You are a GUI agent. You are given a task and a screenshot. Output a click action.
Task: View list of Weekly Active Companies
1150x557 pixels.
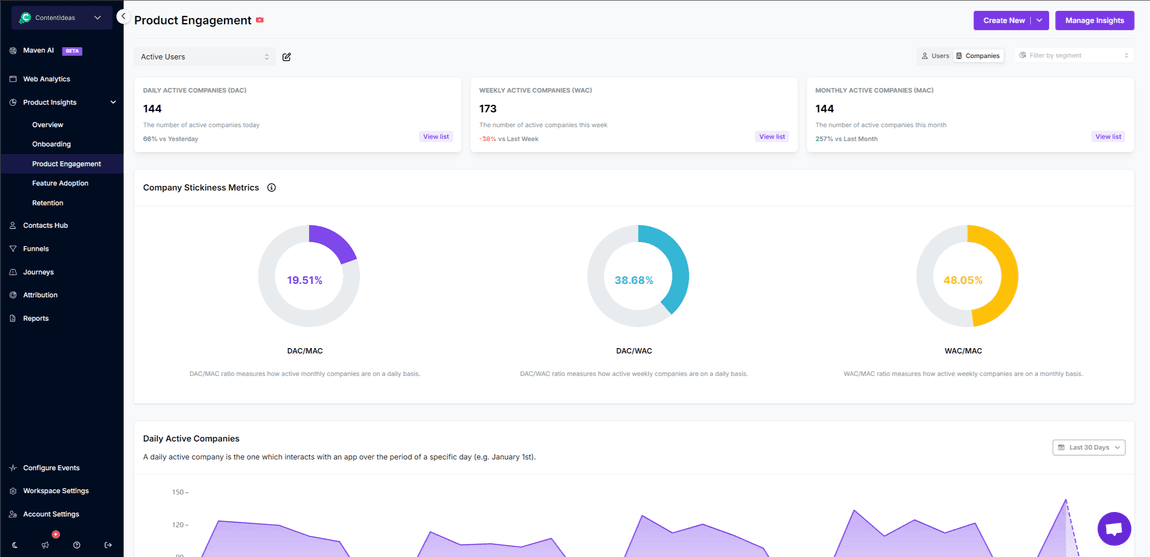(x=771, y=137)
